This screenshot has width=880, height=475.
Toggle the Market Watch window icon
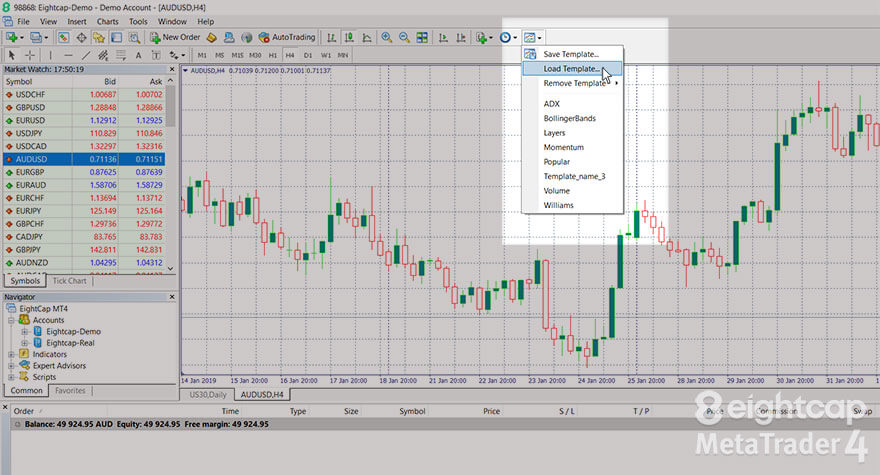pyautogui.click(x=63, y=38)
